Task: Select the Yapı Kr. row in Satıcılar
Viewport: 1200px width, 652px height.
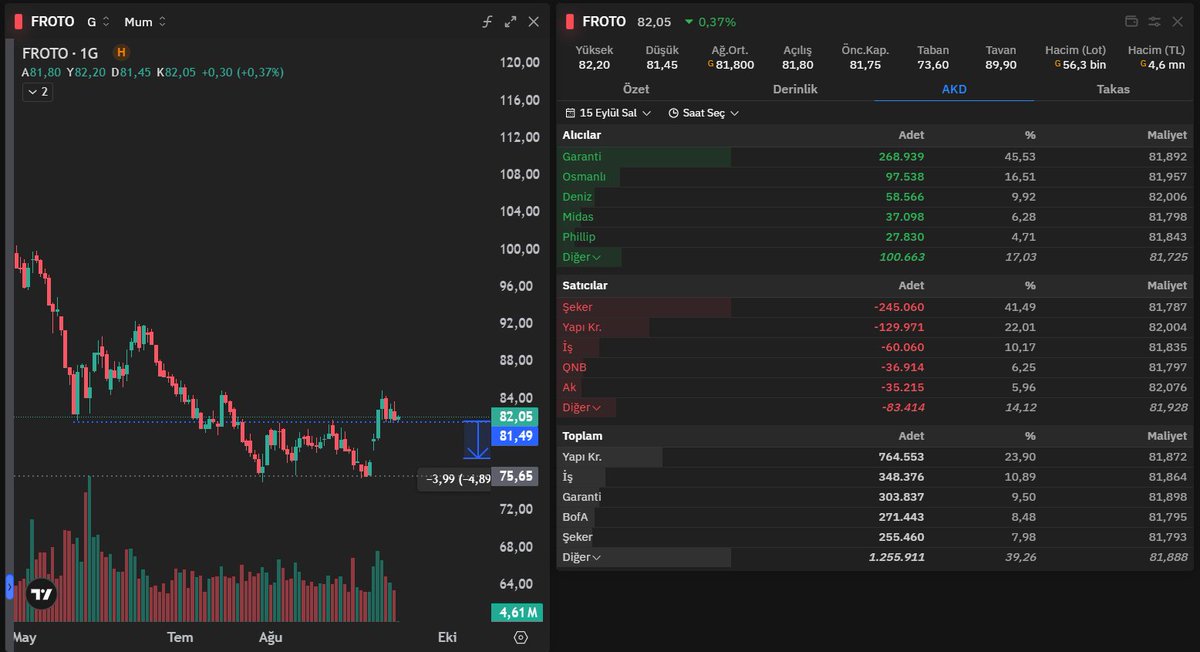Action: click(875, 327)
